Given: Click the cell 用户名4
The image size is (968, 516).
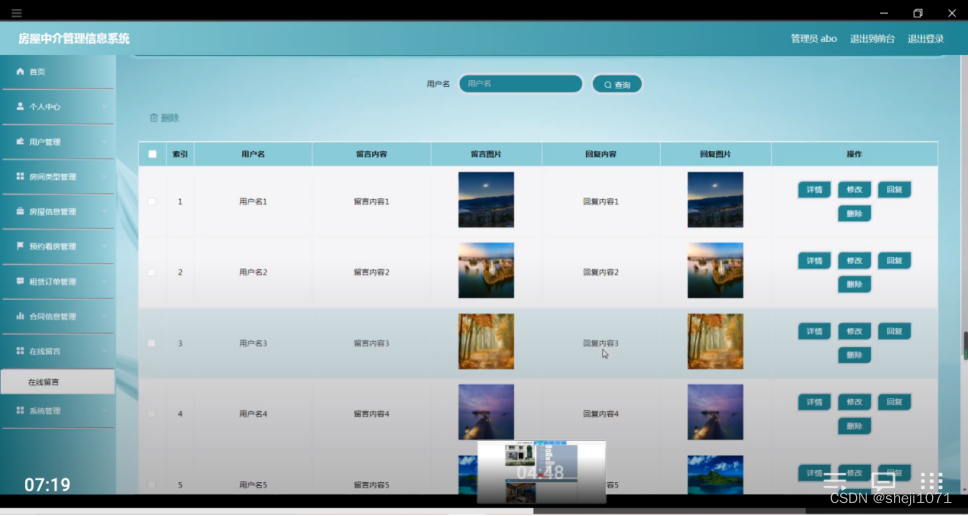Looking at the screenshot, I should [253, 414].
